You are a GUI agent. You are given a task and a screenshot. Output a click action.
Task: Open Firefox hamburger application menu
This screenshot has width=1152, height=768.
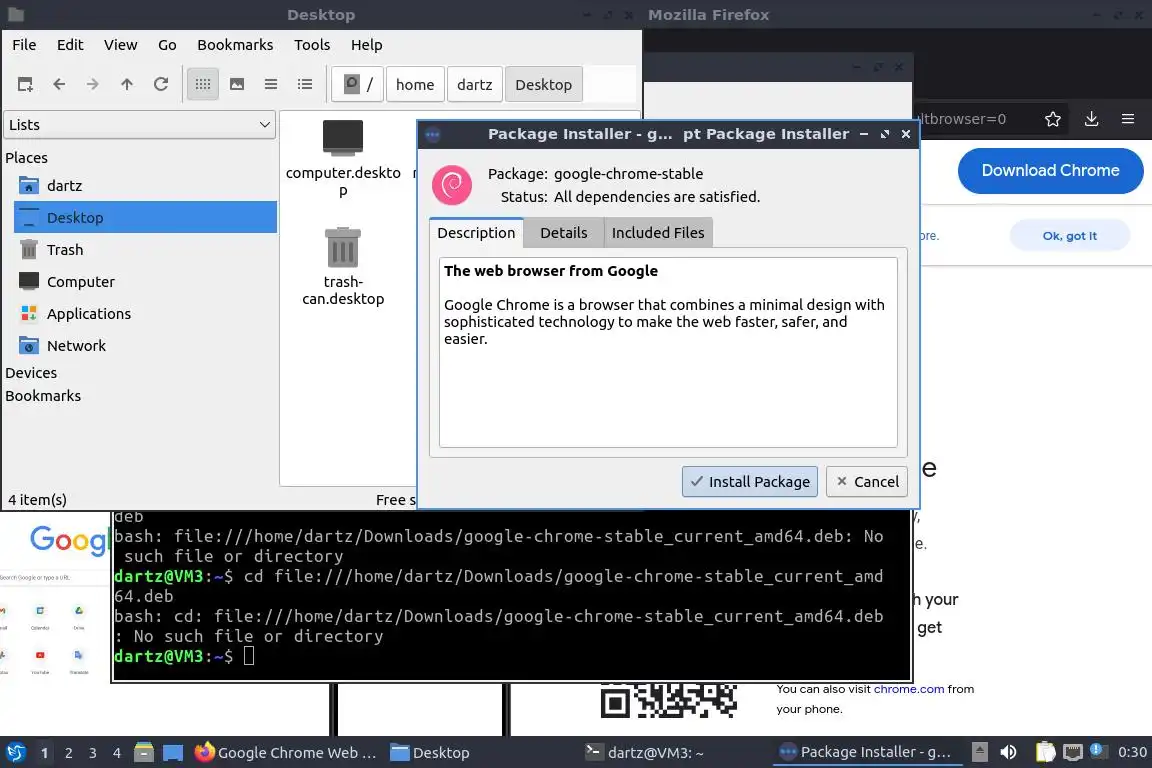pos(1128,119)
